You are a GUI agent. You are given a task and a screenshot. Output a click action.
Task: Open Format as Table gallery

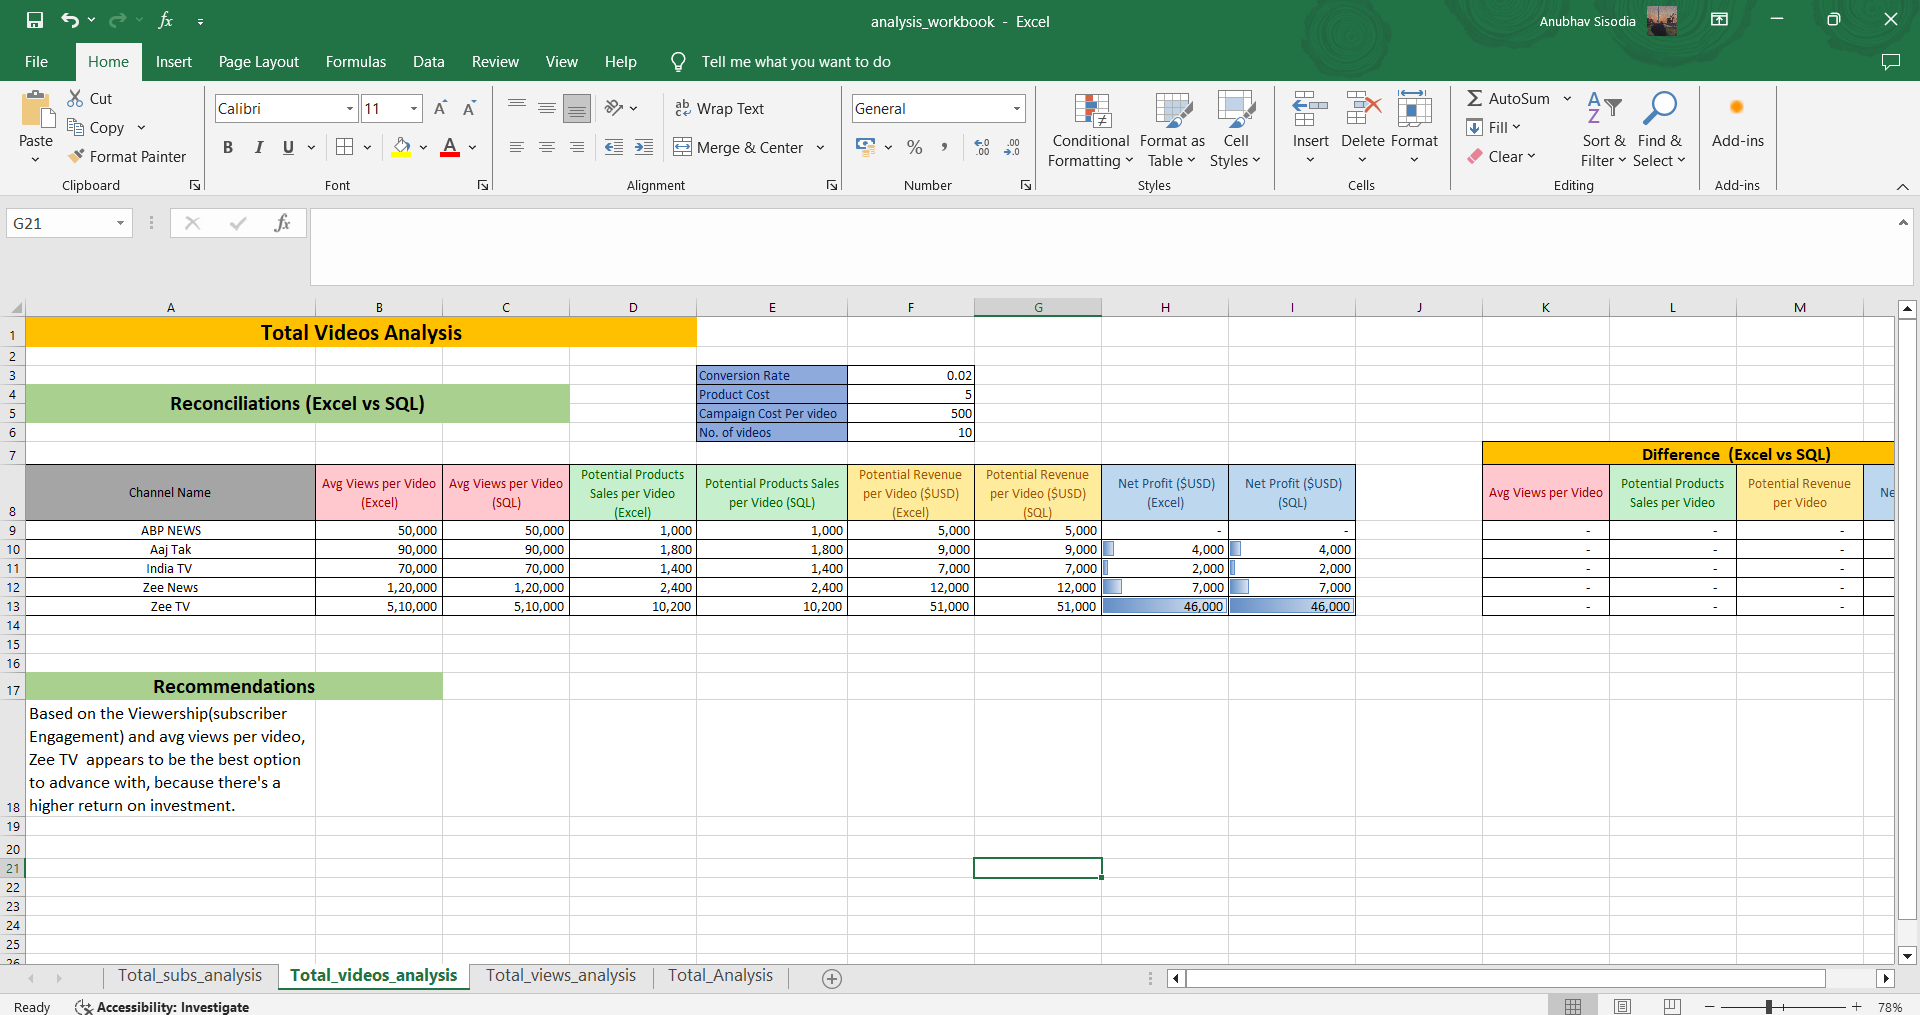(1172, 130)
